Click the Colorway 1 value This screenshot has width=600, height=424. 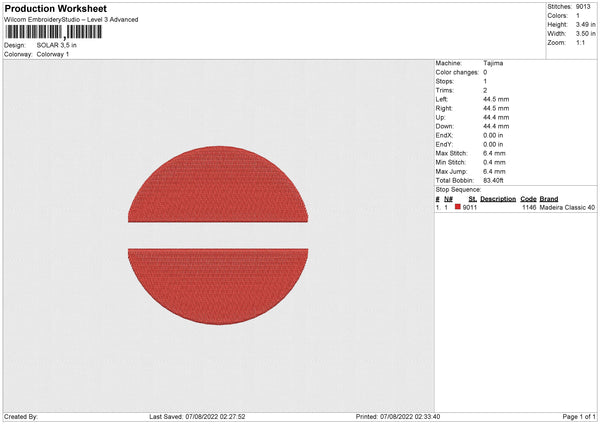pos(53,54)
